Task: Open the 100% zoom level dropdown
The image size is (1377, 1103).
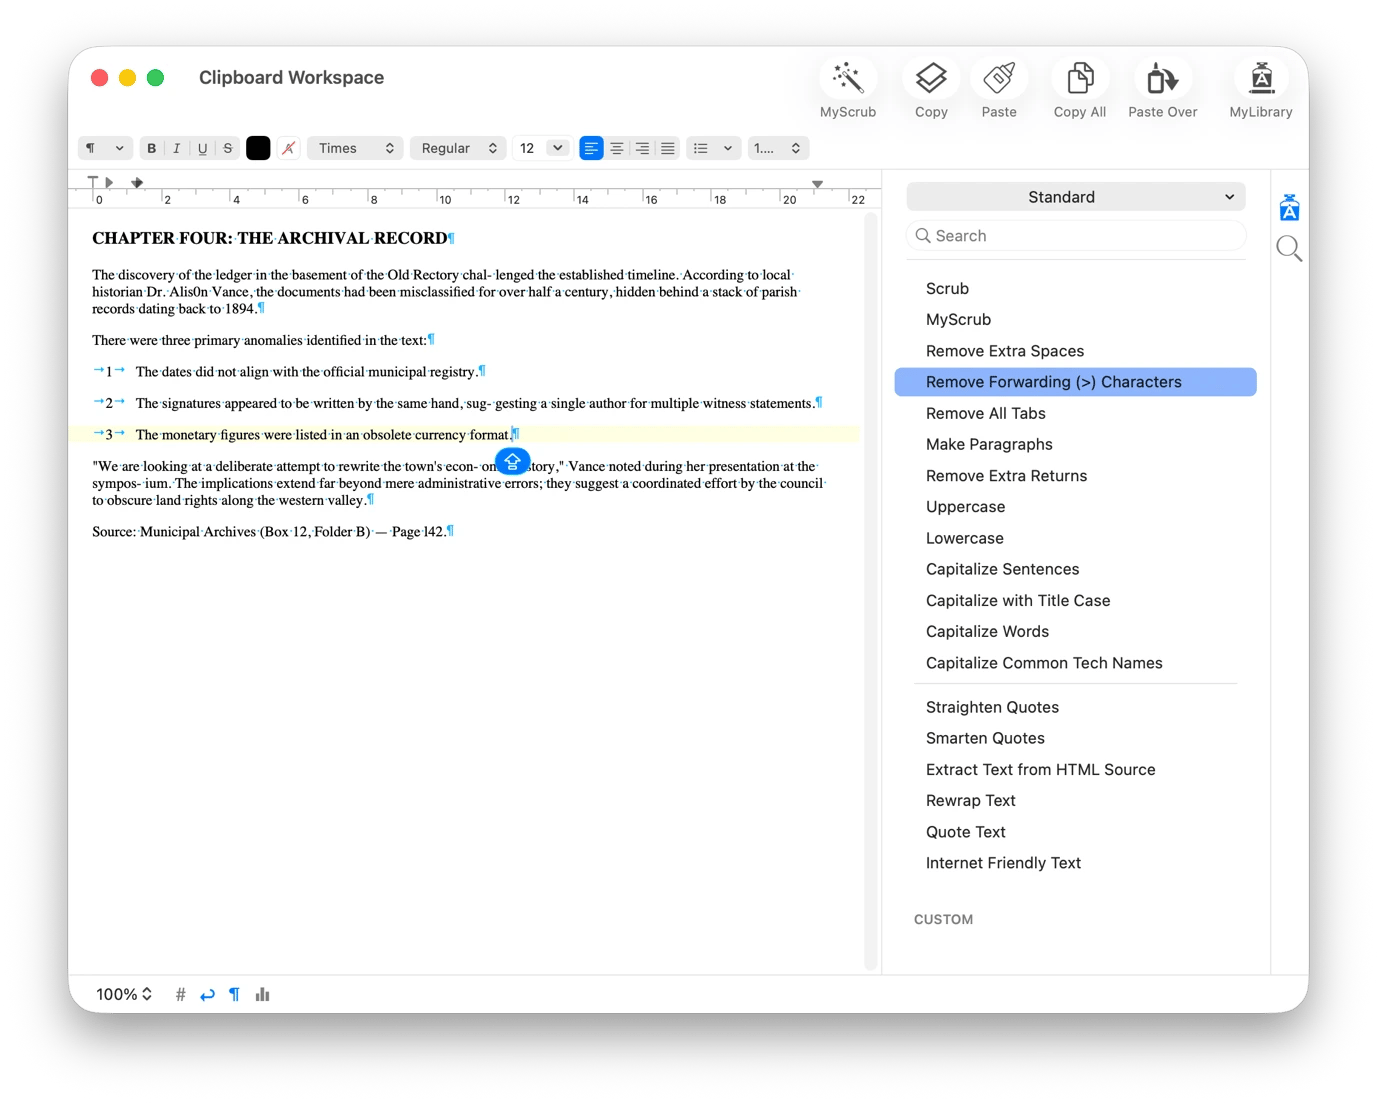Action: [124, 994]
